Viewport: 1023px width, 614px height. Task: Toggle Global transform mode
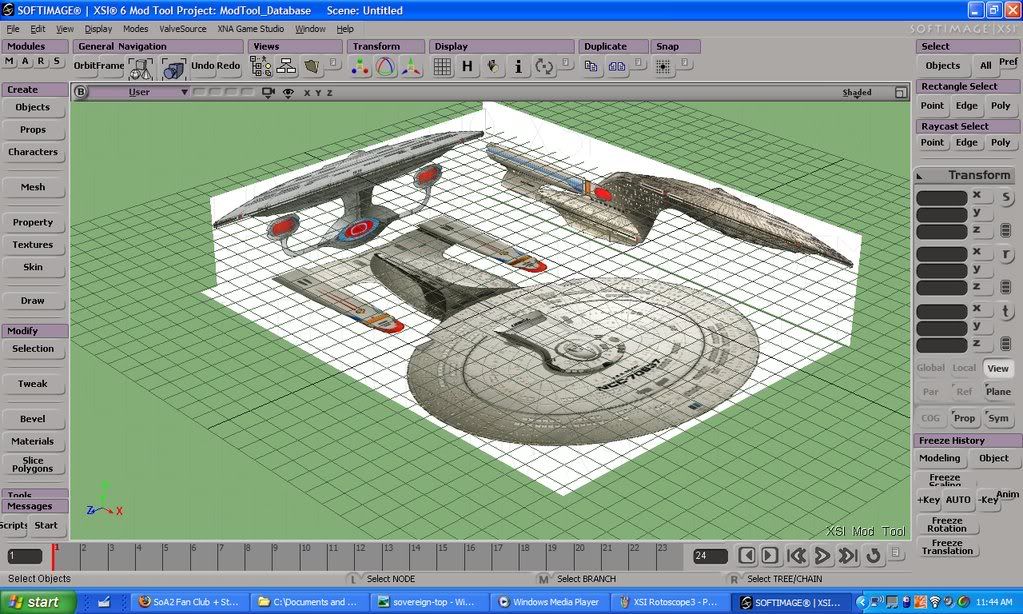click(x=930, y=368)
